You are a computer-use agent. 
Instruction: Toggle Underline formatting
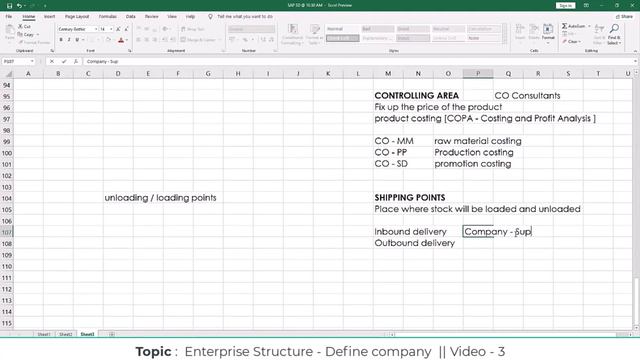(x=77, y=40)
